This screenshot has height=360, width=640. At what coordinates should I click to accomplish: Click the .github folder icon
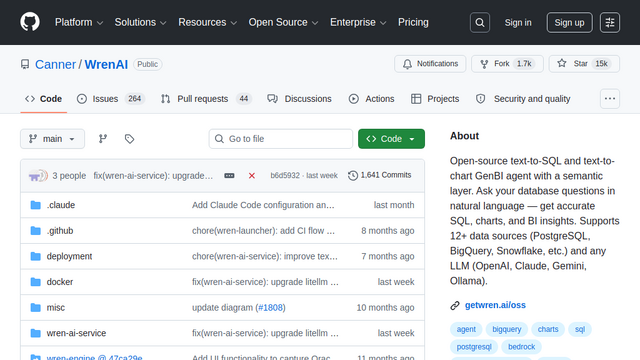click(x=36, y=231)
